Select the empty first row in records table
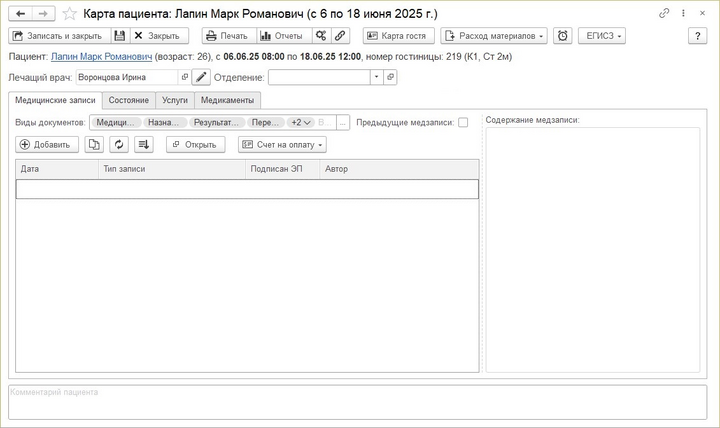Image resolution: width=720 pixels, height=428 pixels. tap(247, 189)
